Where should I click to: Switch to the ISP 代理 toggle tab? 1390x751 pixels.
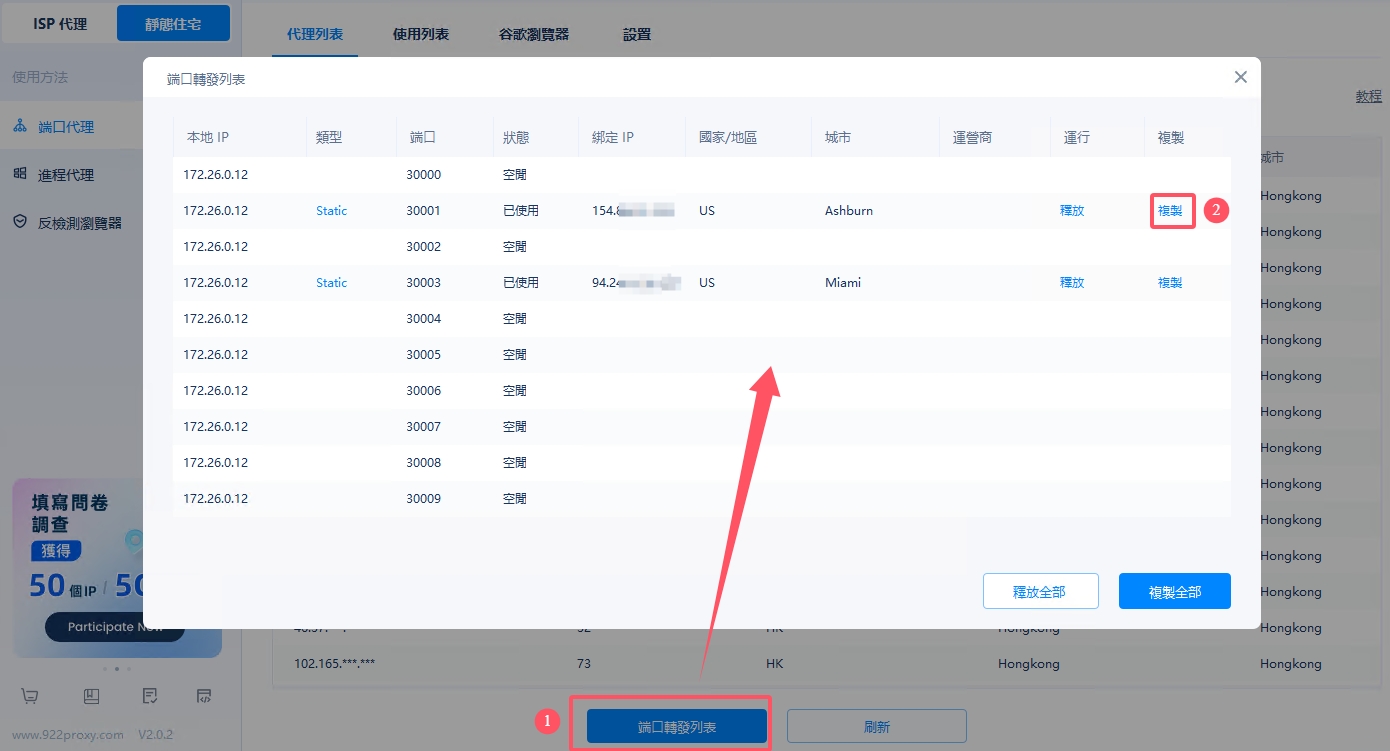pyautogui.click(x=60, y=24)
